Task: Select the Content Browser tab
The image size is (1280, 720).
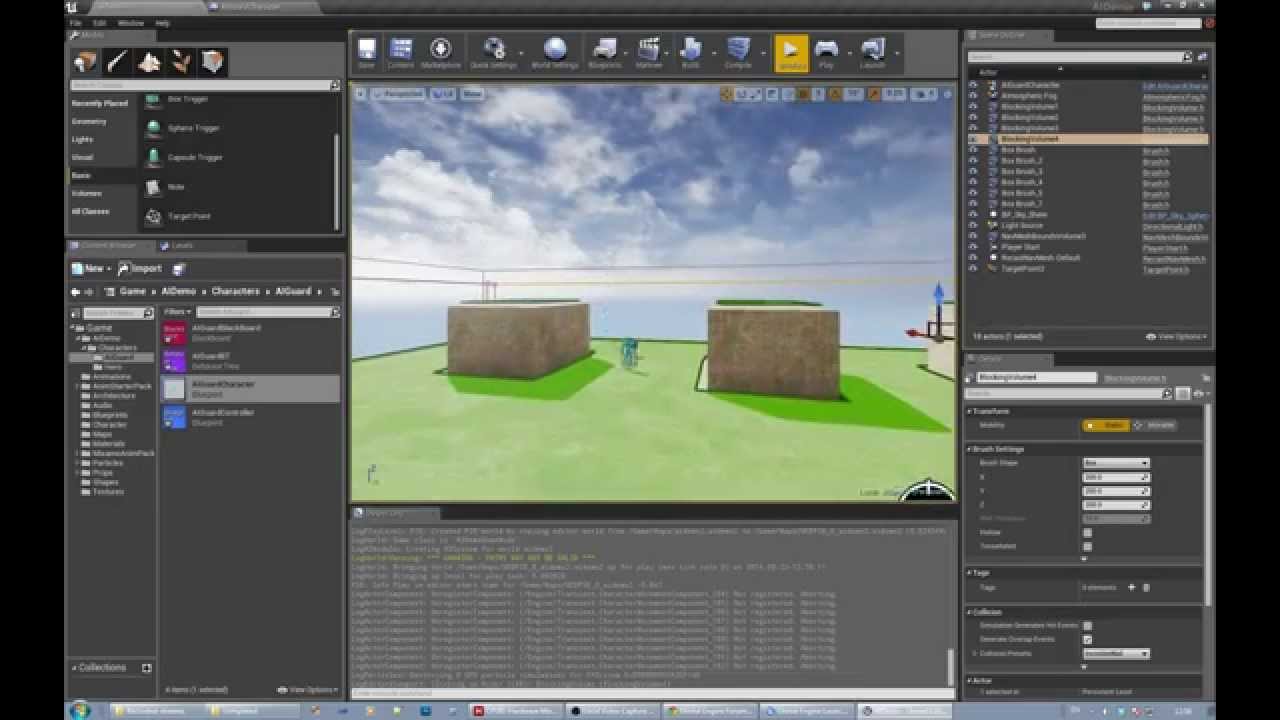Action: (x=107, y=245)
